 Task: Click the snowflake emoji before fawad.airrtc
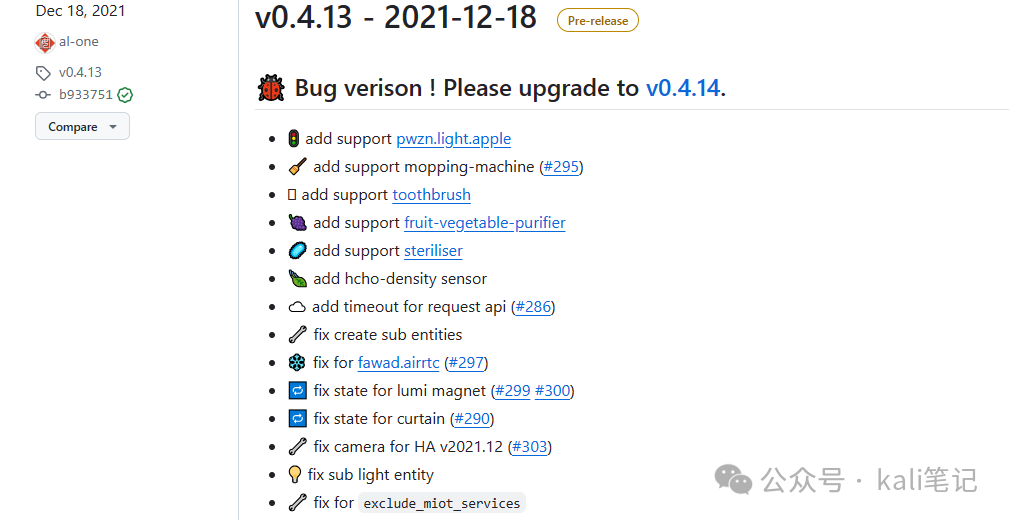click(x=297, y=362)
